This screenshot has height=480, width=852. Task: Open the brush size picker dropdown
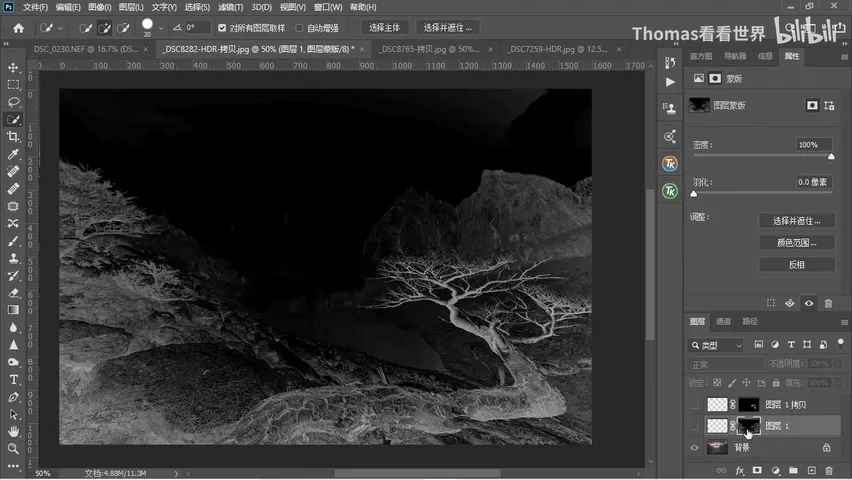point(161,28)
